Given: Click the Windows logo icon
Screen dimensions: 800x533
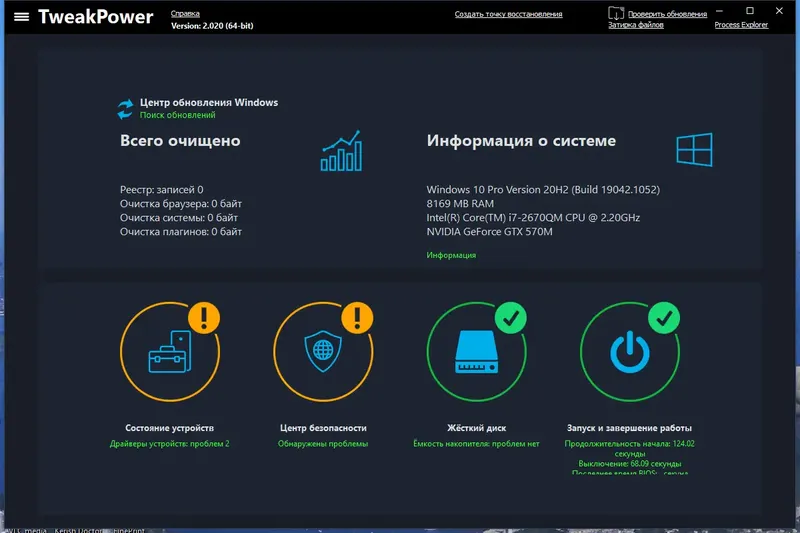Looking at the screenshot, I should coord(694,150).
